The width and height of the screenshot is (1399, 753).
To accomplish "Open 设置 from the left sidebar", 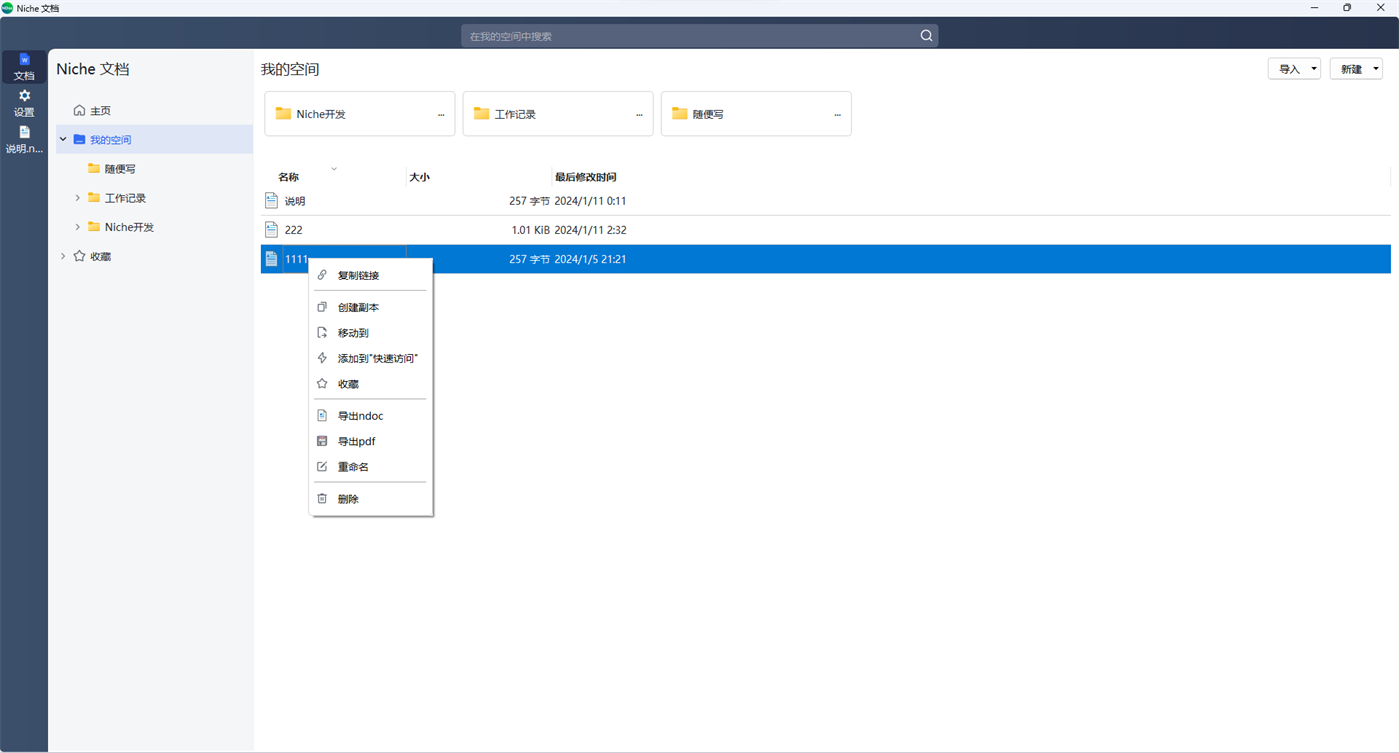I will tap(23, 103).
